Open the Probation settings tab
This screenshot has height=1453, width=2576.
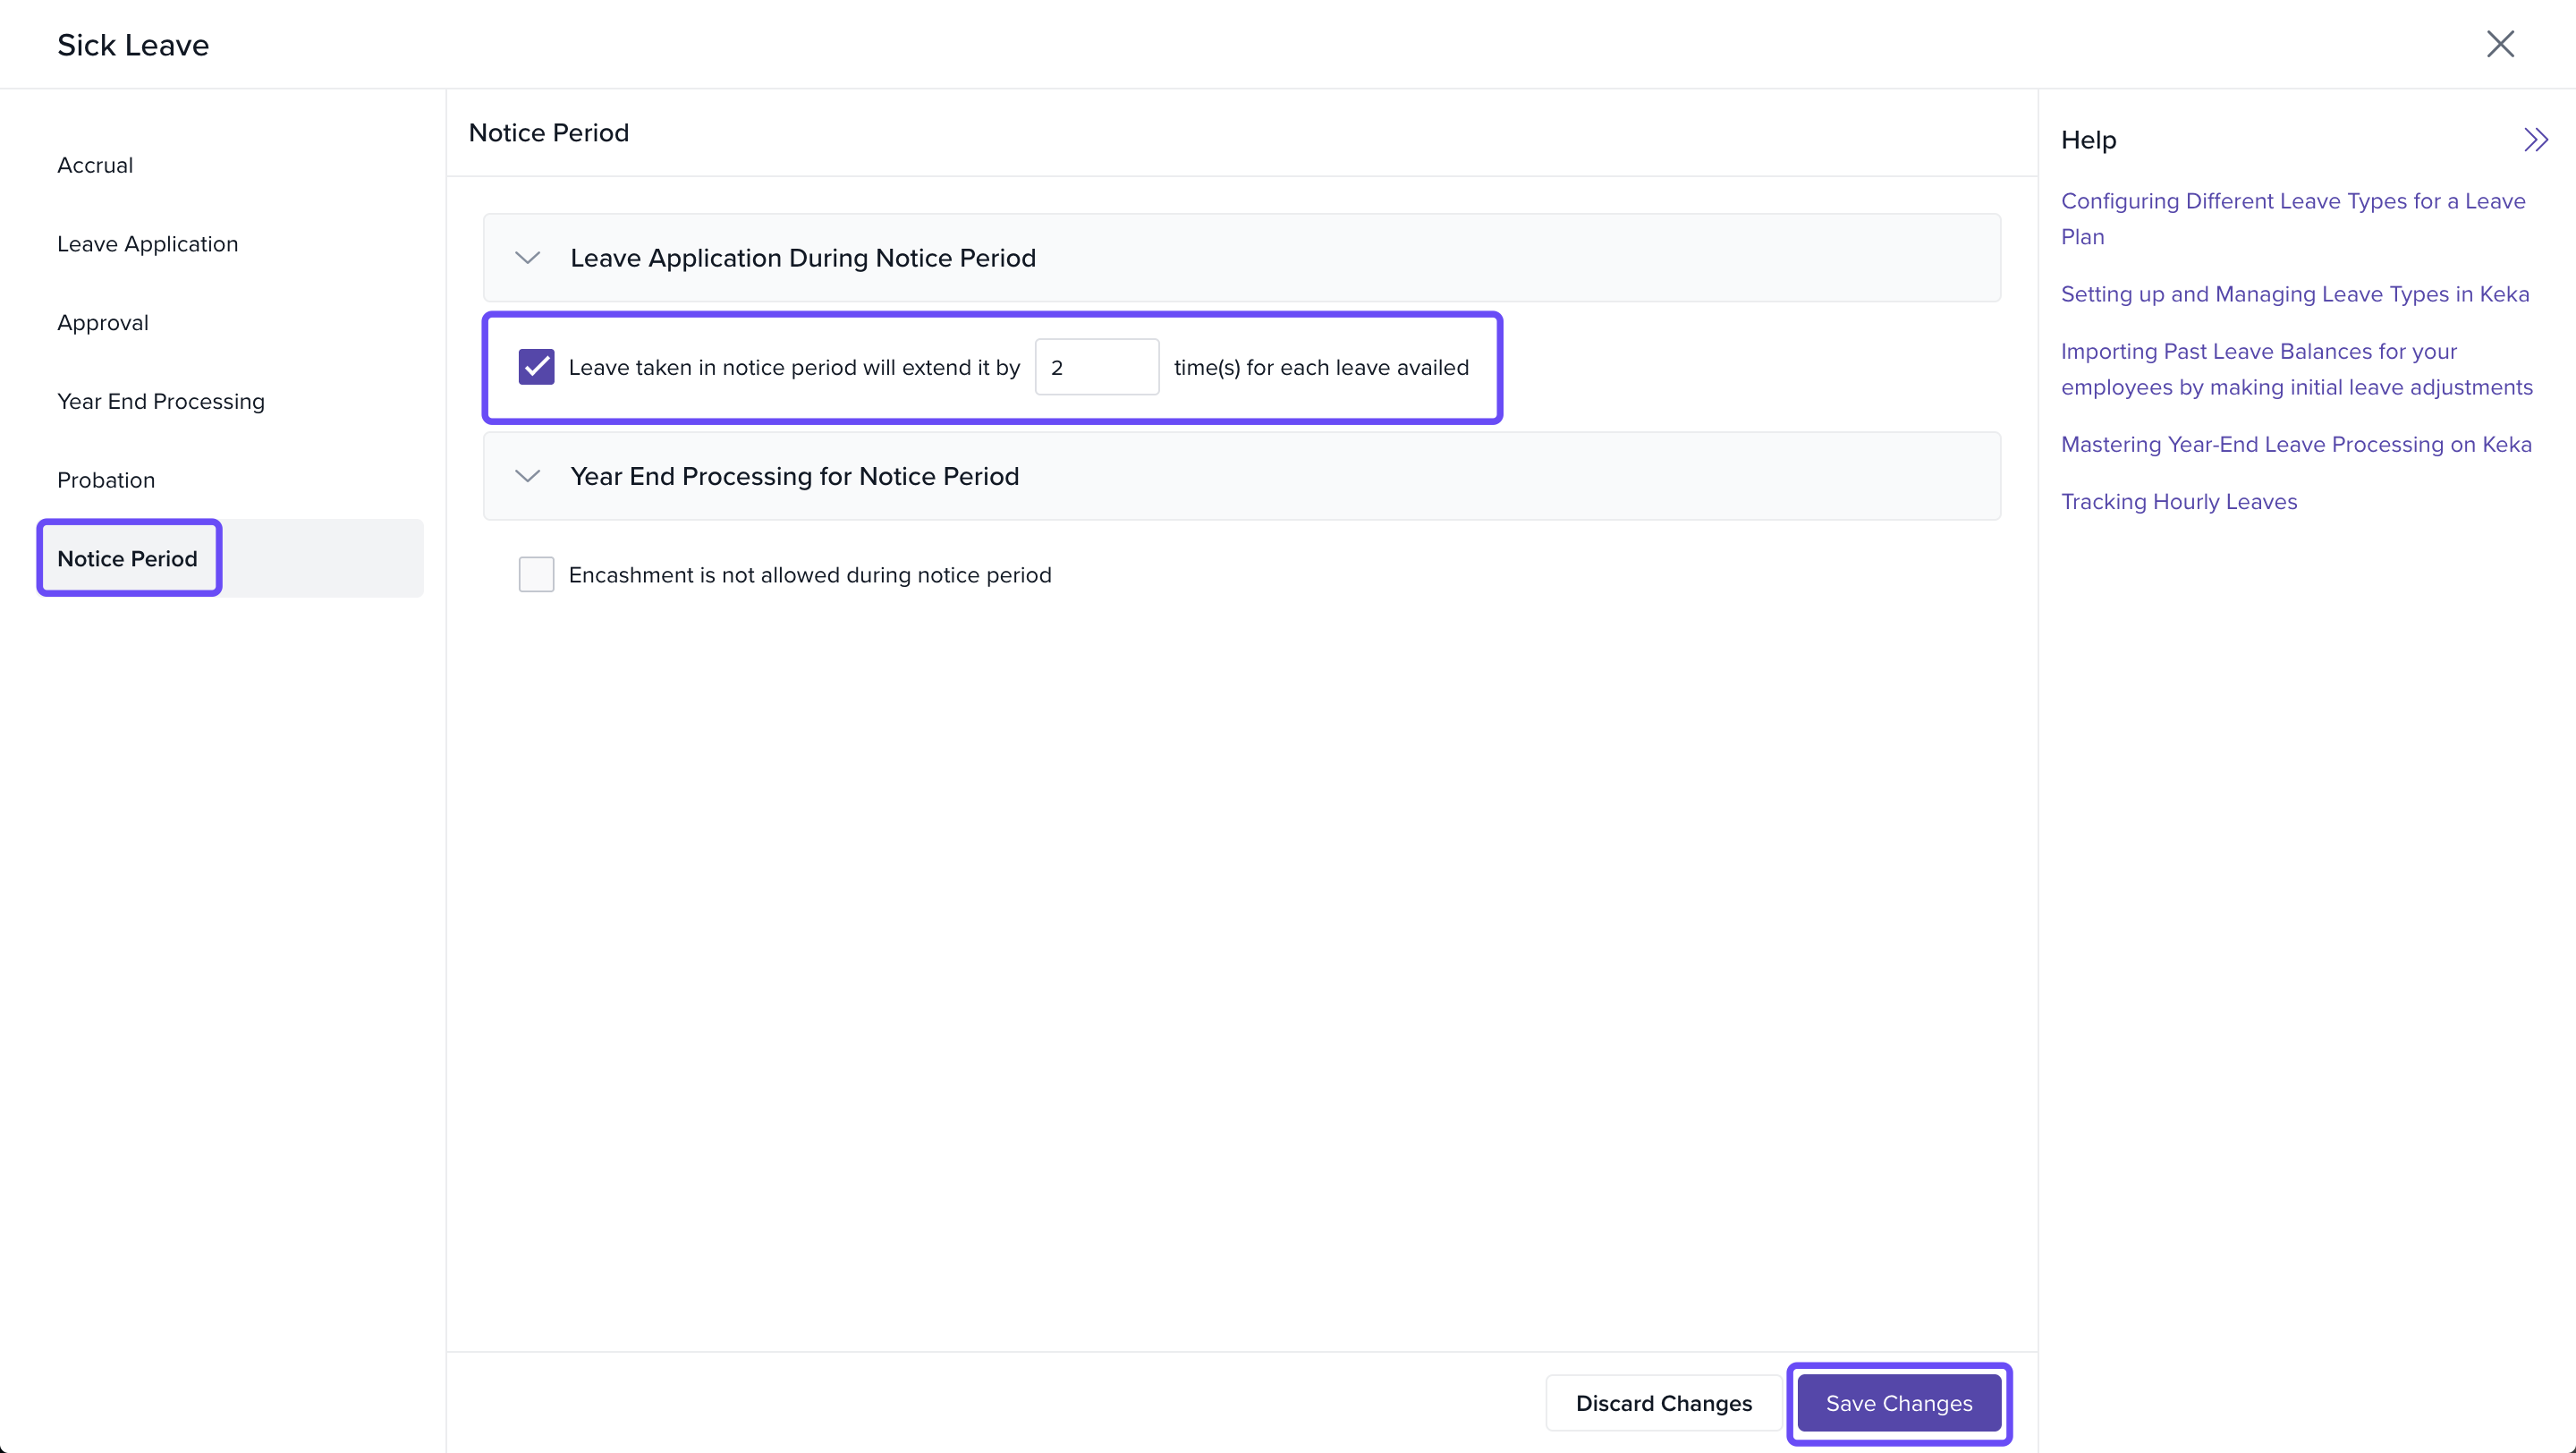point(106,480)
